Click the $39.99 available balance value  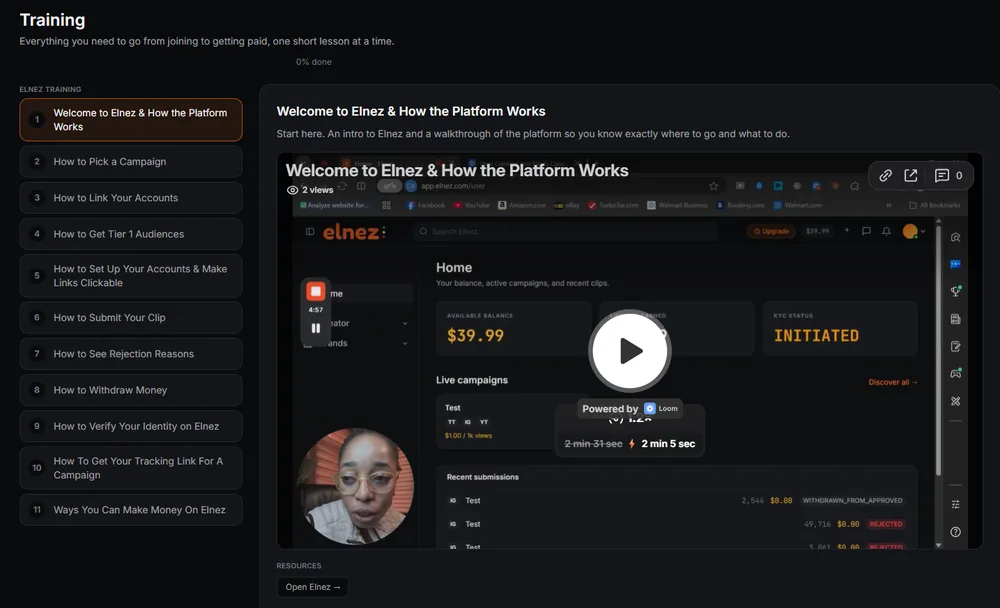475,336
